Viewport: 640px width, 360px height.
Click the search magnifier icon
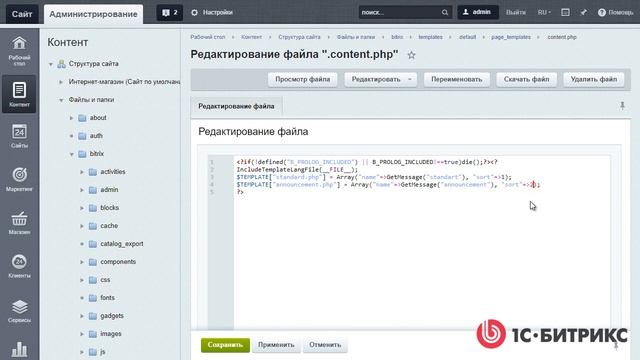[x=444, y=13]
